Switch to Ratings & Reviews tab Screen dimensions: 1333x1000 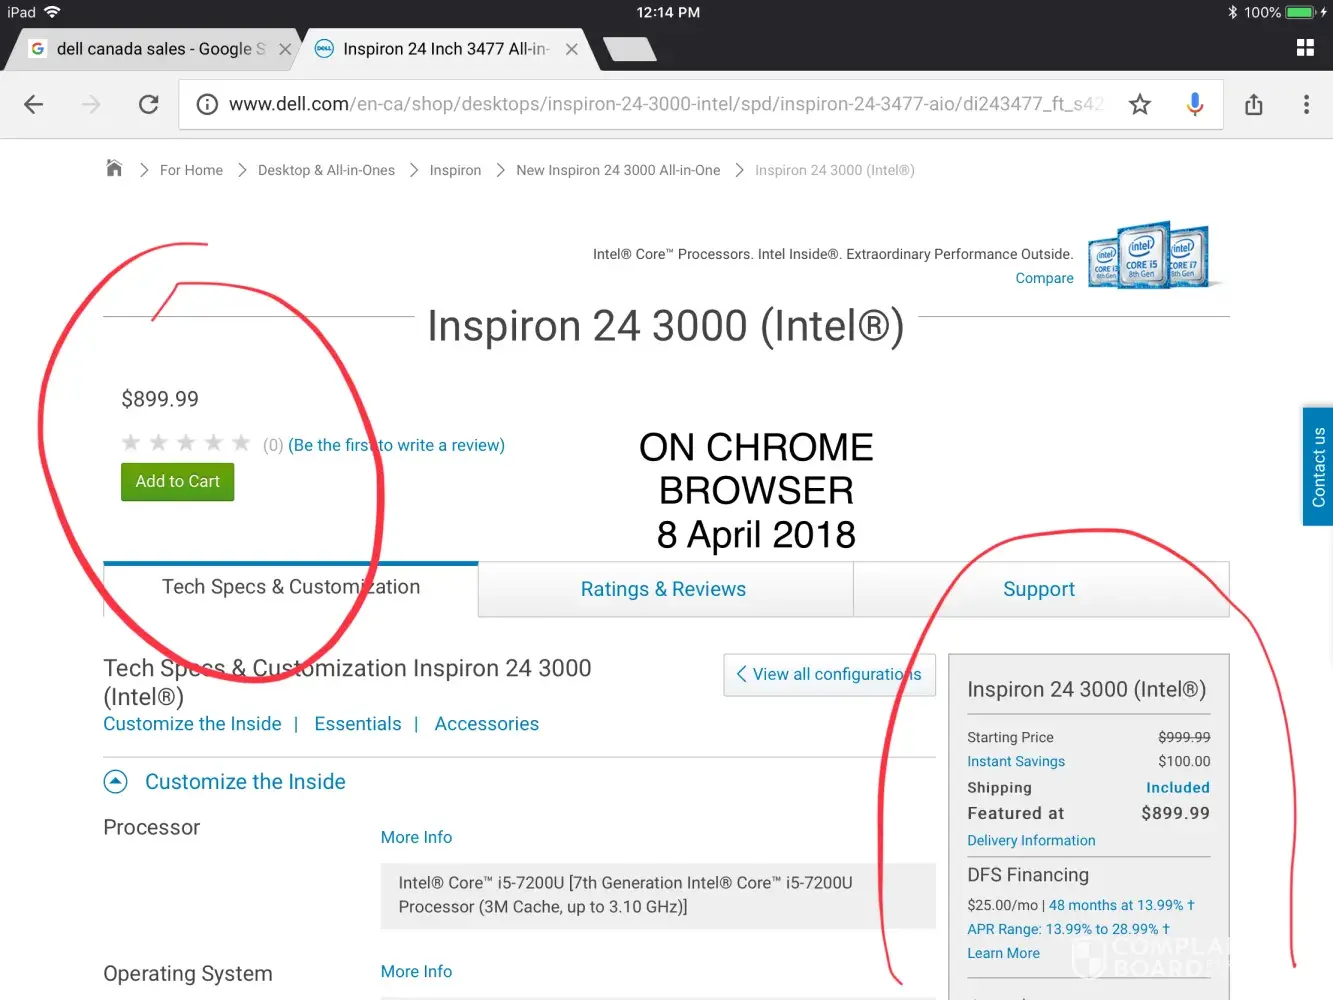pos(663,589)
